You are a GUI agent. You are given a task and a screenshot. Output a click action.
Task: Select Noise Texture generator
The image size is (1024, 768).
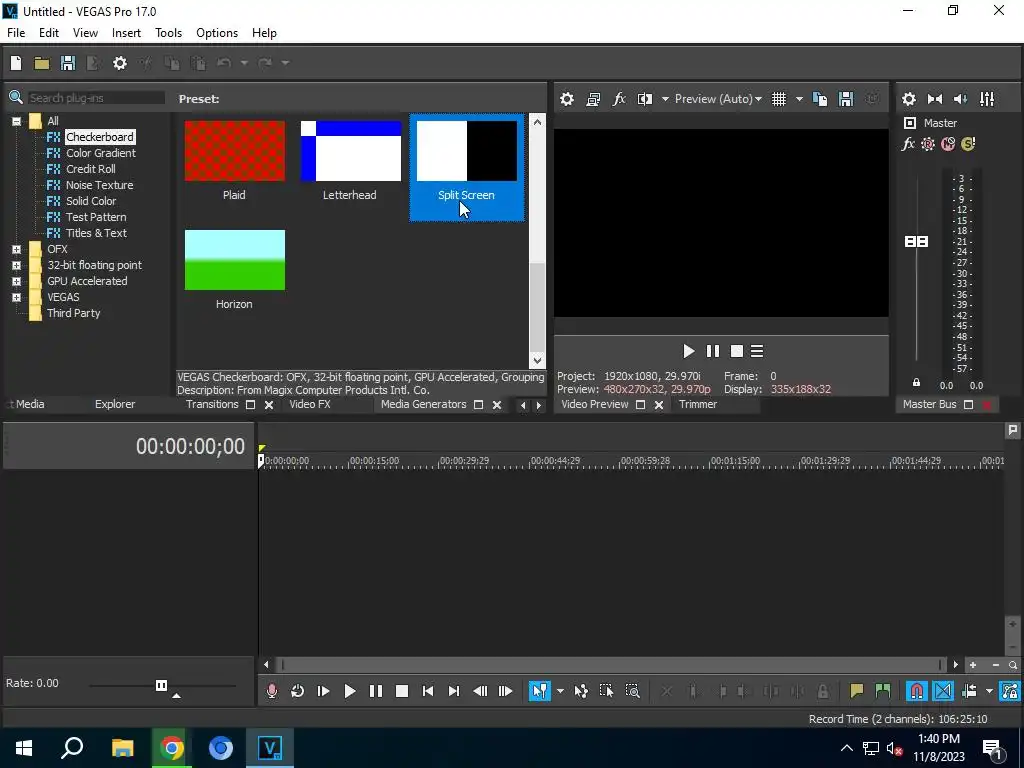[x=99, y=185]
